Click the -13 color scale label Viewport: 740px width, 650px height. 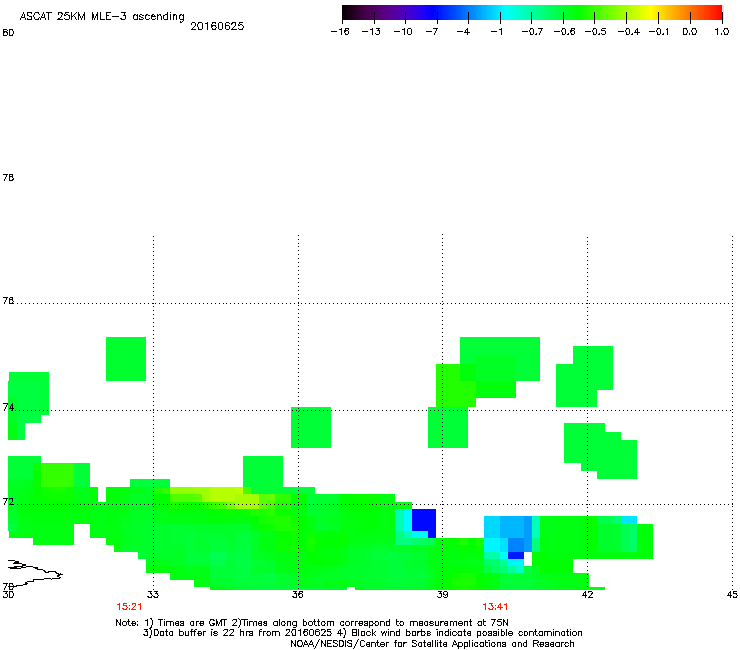[371, 32]
